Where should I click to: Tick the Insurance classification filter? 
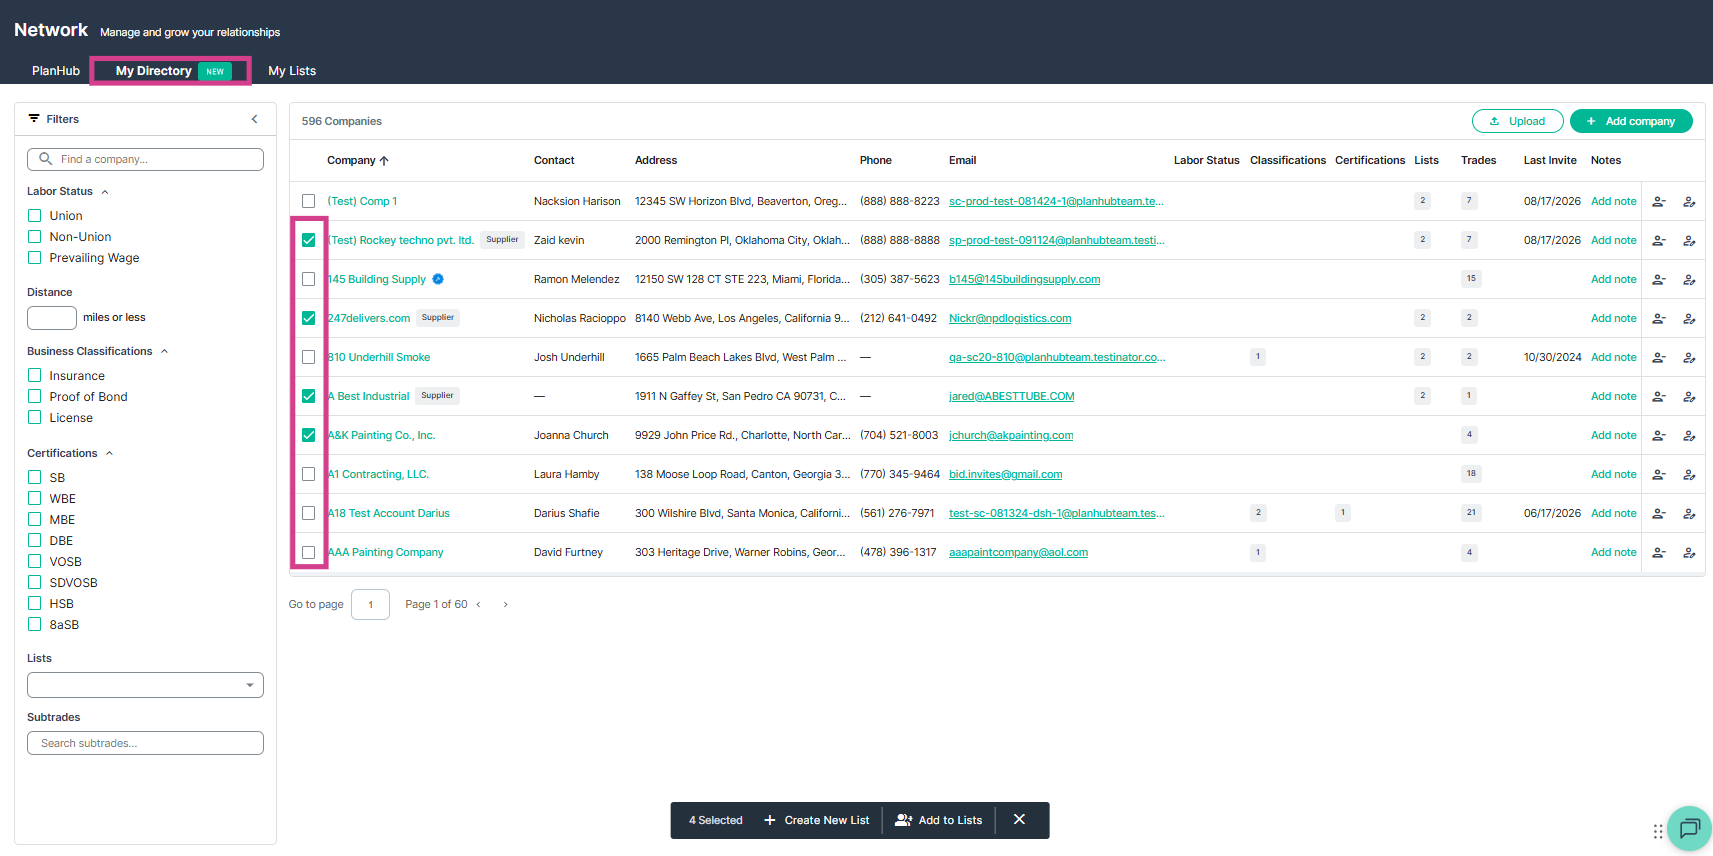pyautogui.click(x=35, y=376)
